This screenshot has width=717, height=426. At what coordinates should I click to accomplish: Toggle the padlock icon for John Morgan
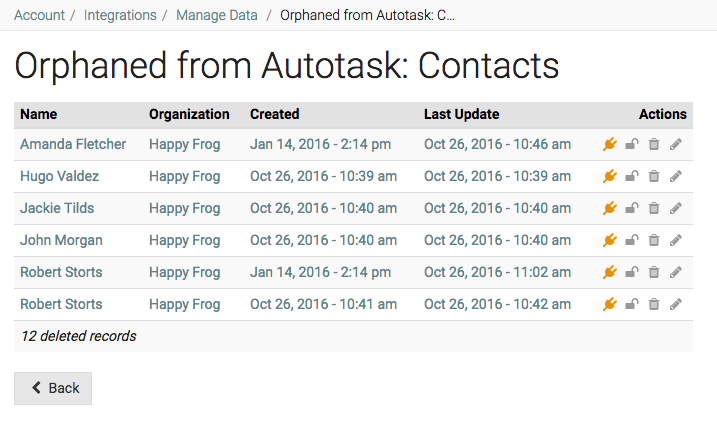pyautogui.click(x=632, y=241)
